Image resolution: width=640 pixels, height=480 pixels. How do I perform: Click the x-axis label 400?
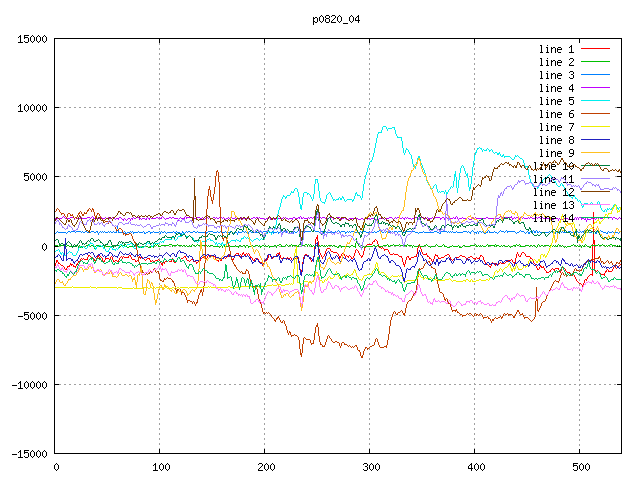(476, 467)
